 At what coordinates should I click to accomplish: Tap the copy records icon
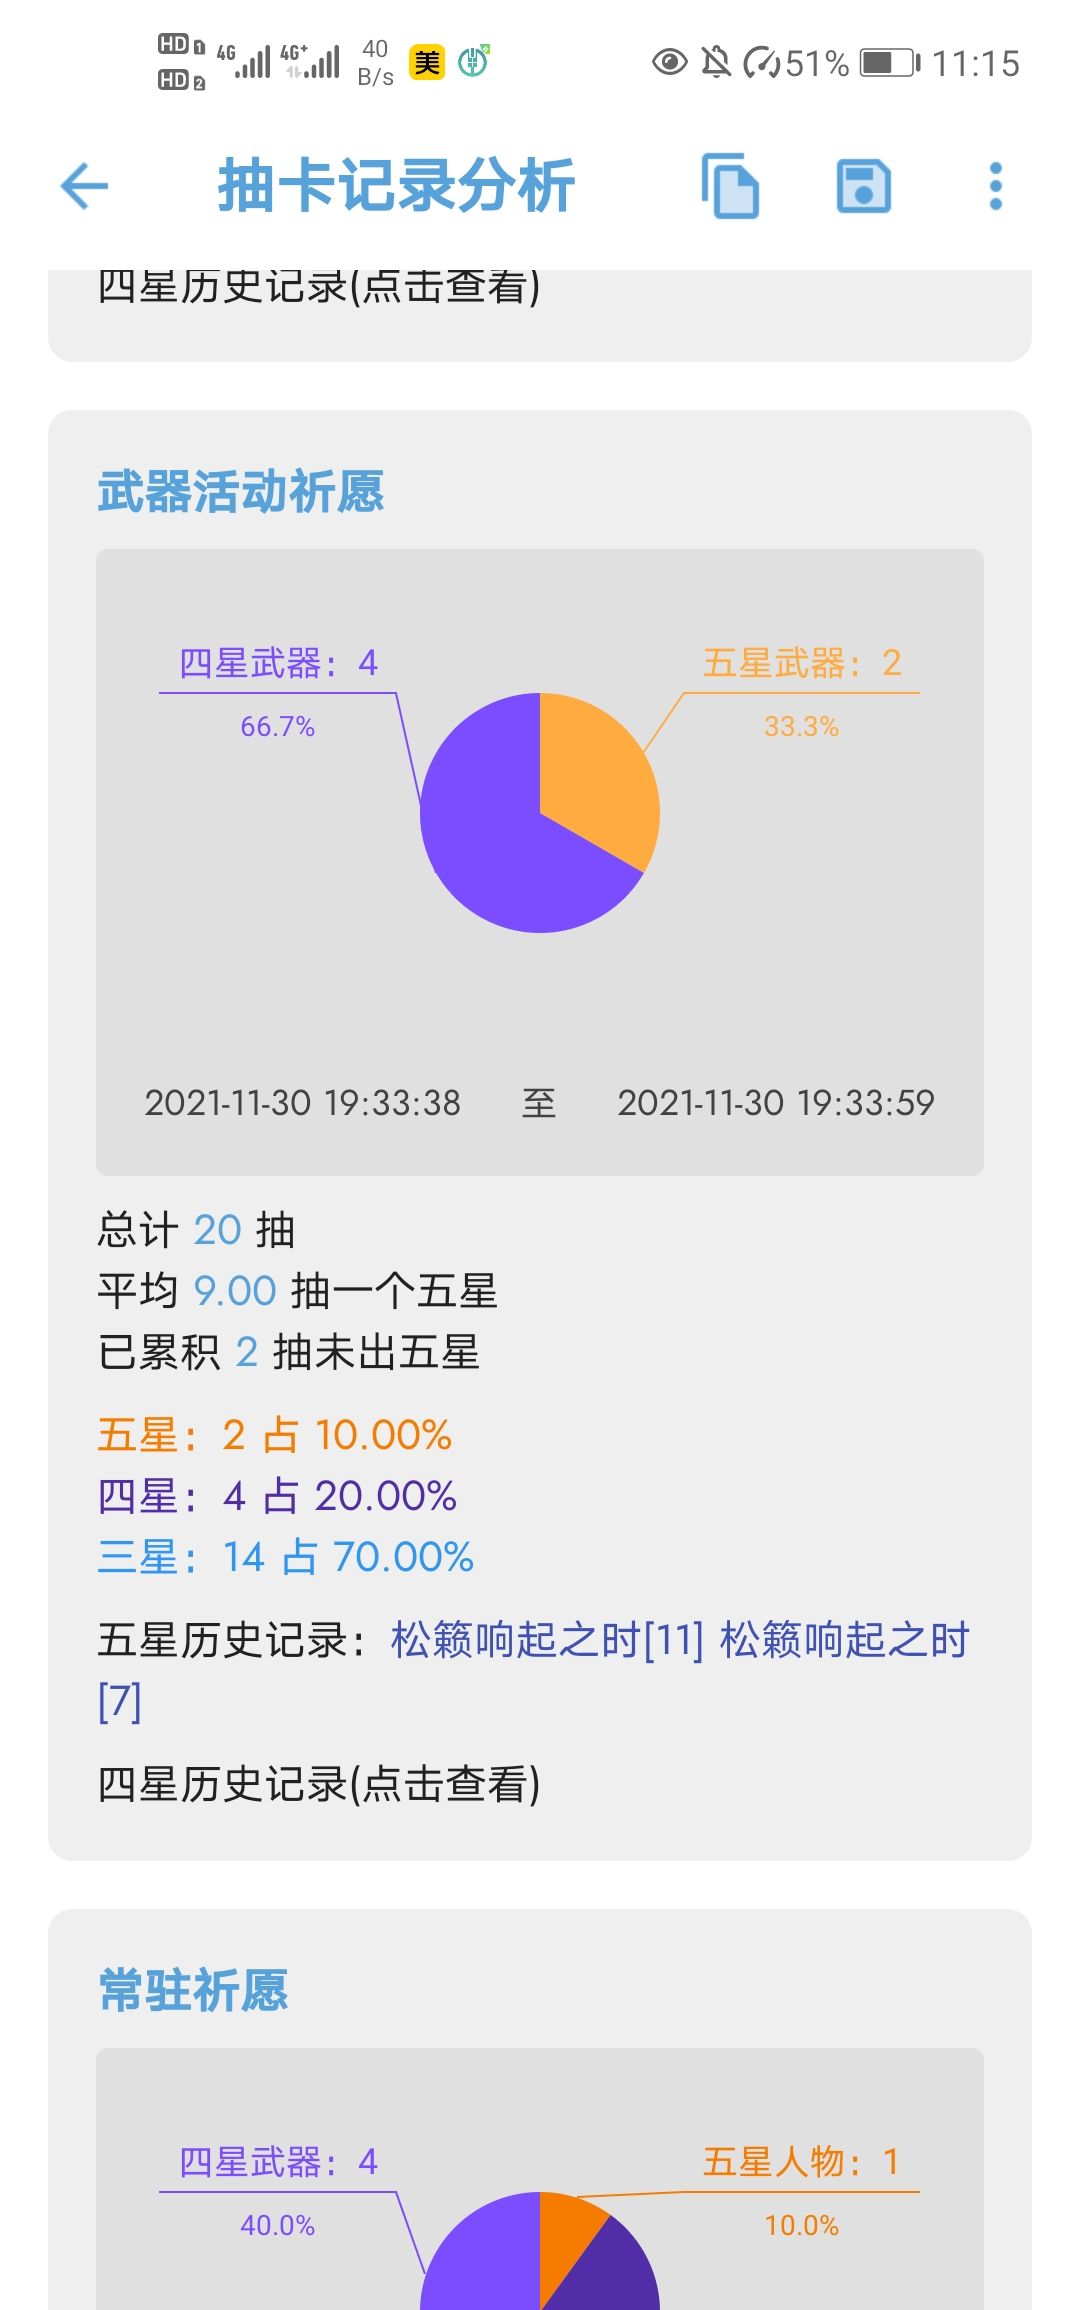tap(730, 186)
